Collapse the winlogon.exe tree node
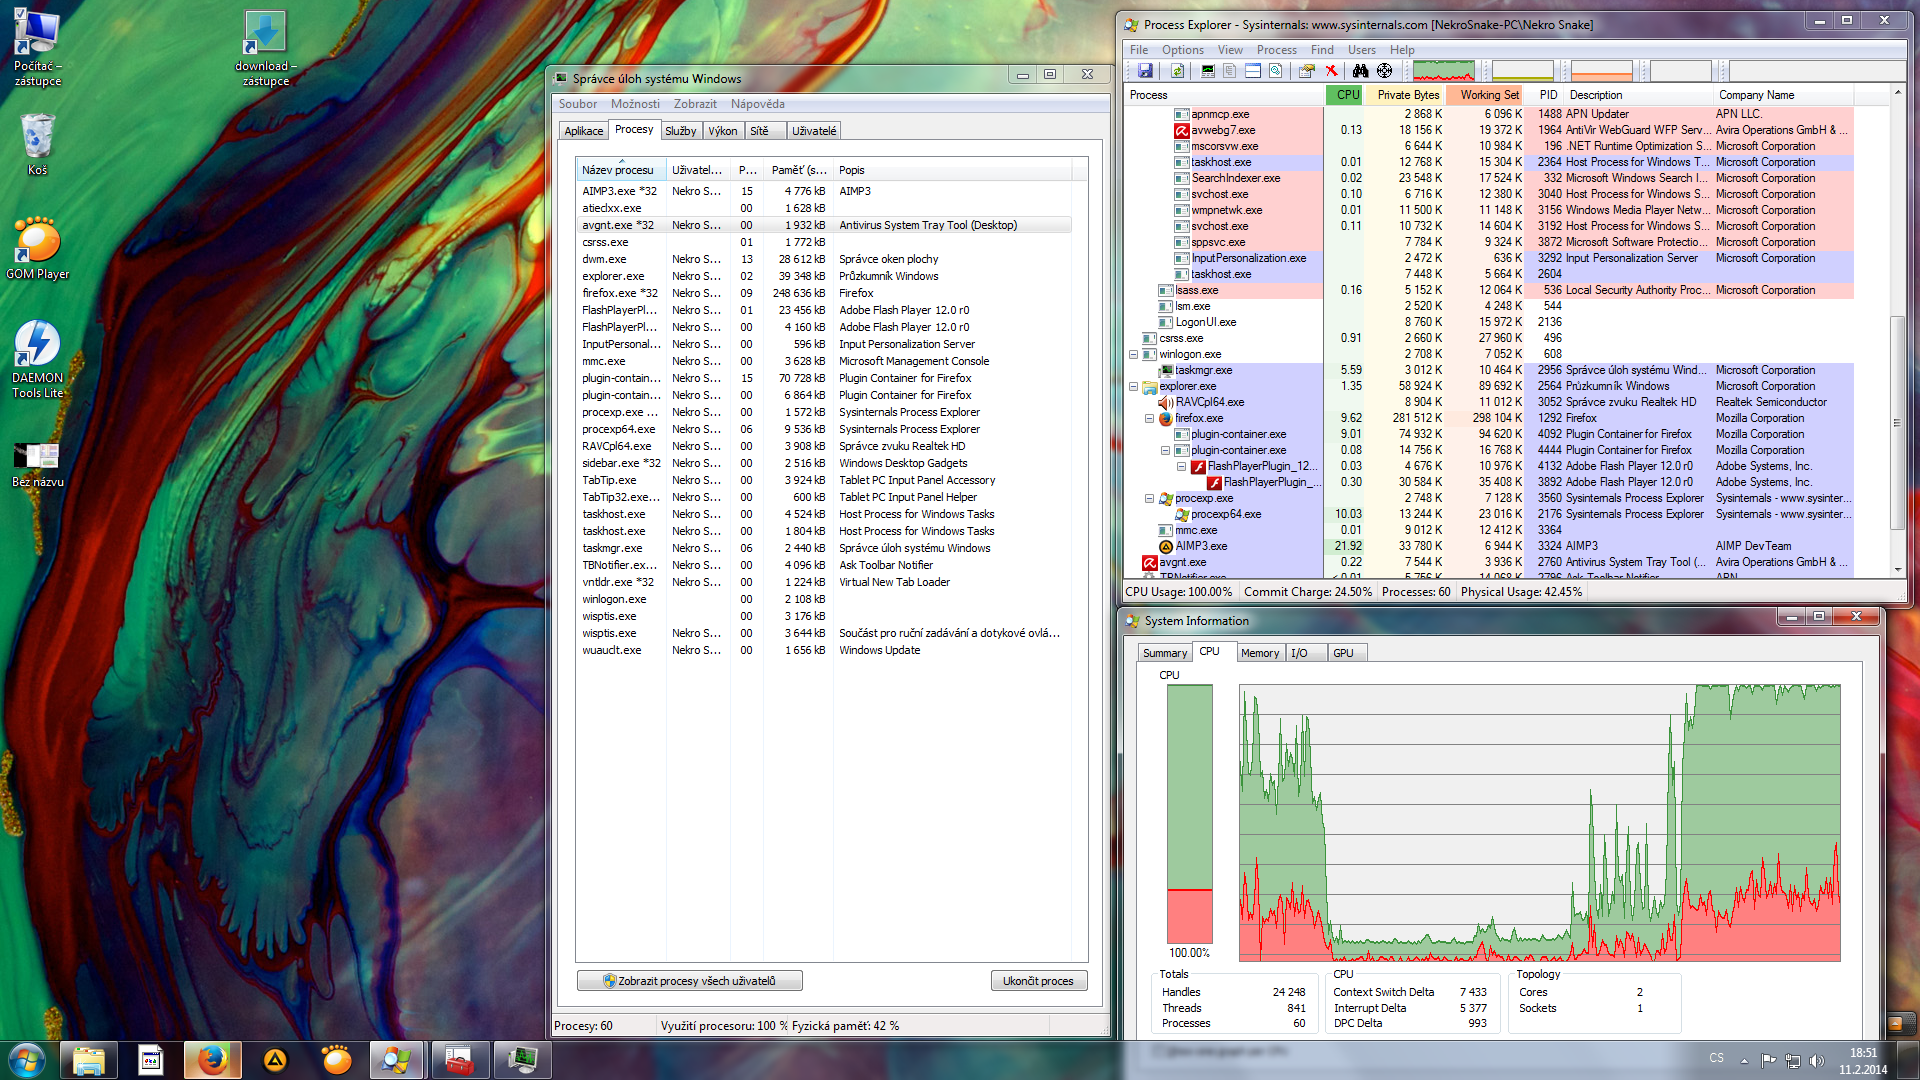The width and height of the screenshot is (1920, 1080). click(x=1133, y=354)
